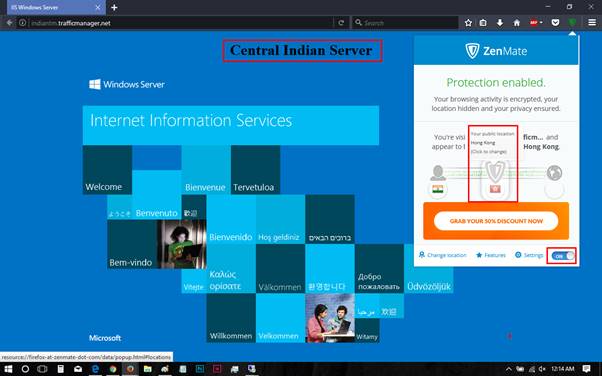This screenshot has width=602, height=376.
Task: Show hidden system tray icons chevron
Action: pos(509,369)
